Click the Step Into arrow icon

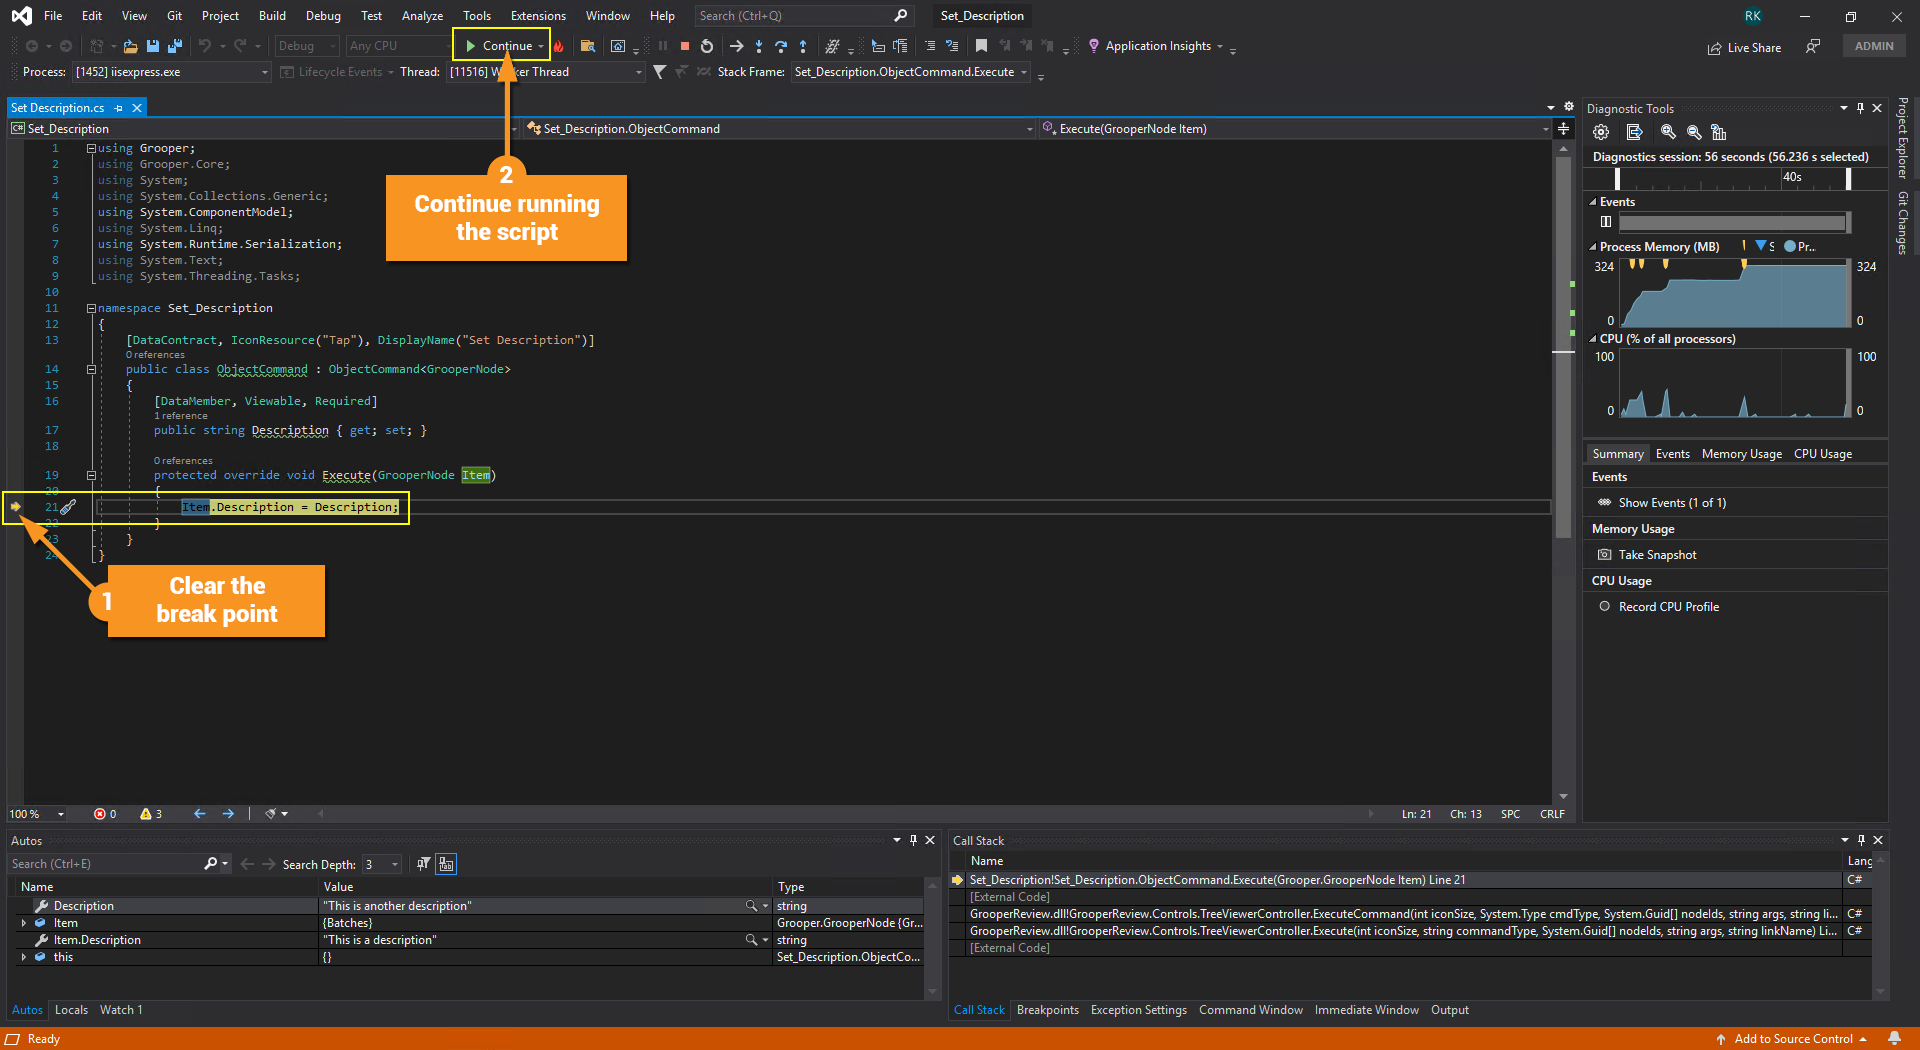pos(759,46)
